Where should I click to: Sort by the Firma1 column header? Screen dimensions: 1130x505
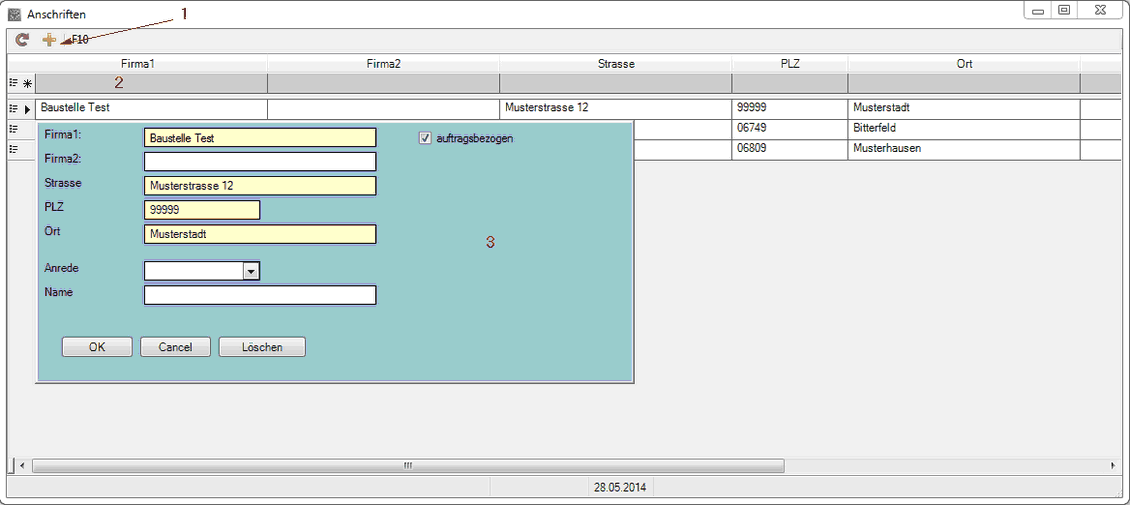click(137, 63)
